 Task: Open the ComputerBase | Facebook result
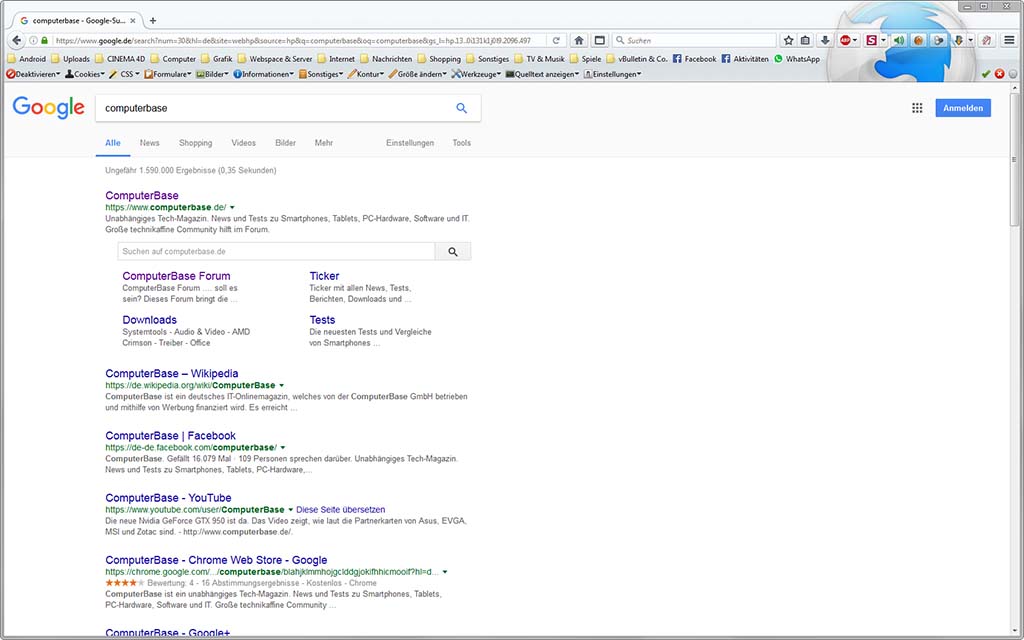coord(170,436)
